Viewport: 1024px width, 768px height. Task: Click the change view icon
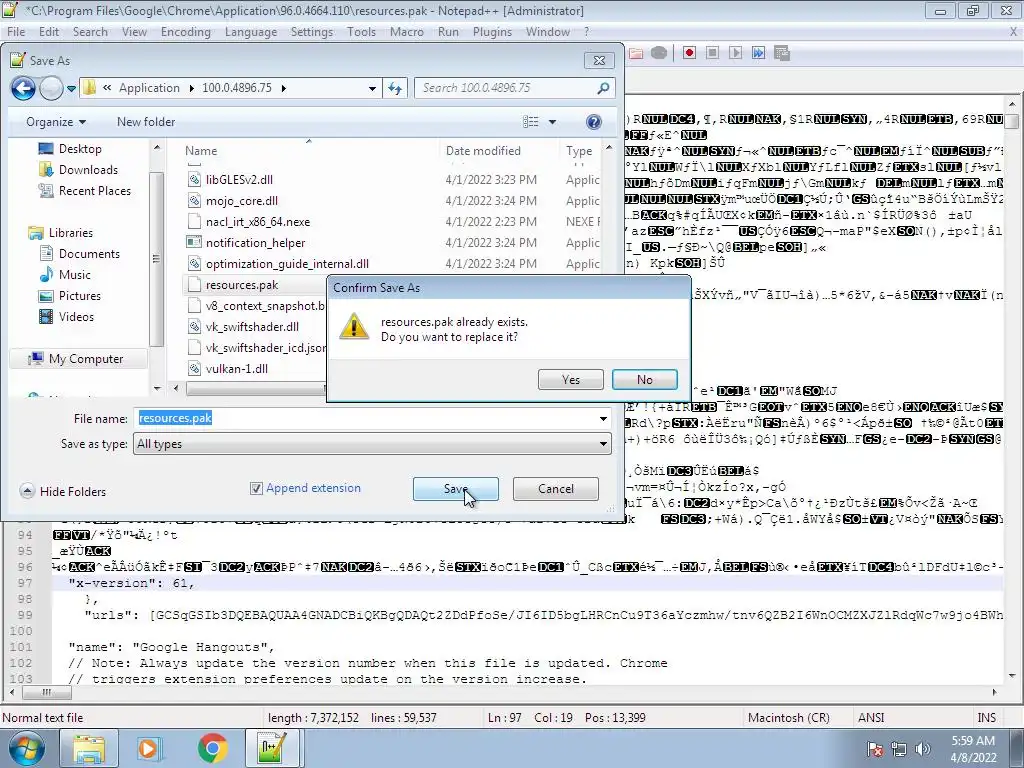point(531,122)
